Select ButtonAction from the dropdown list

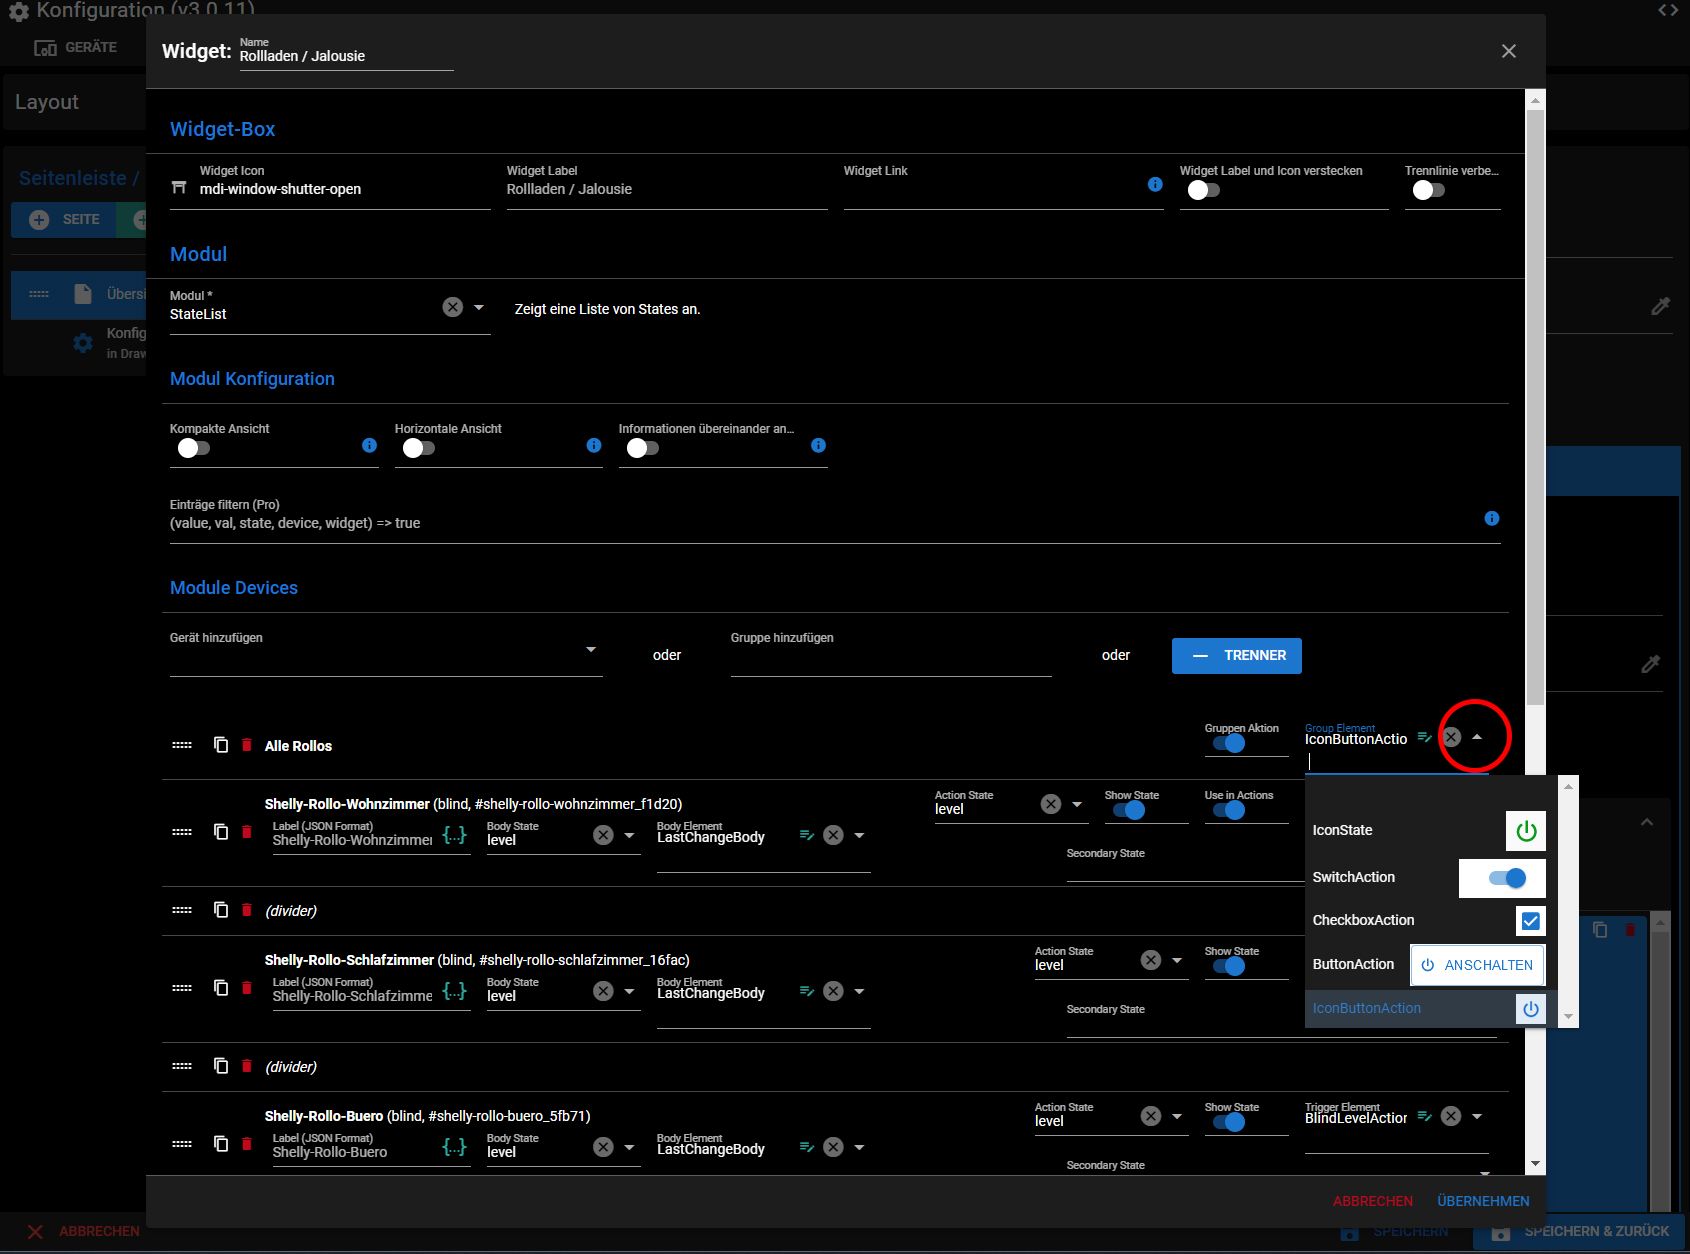click(1430, 964)
